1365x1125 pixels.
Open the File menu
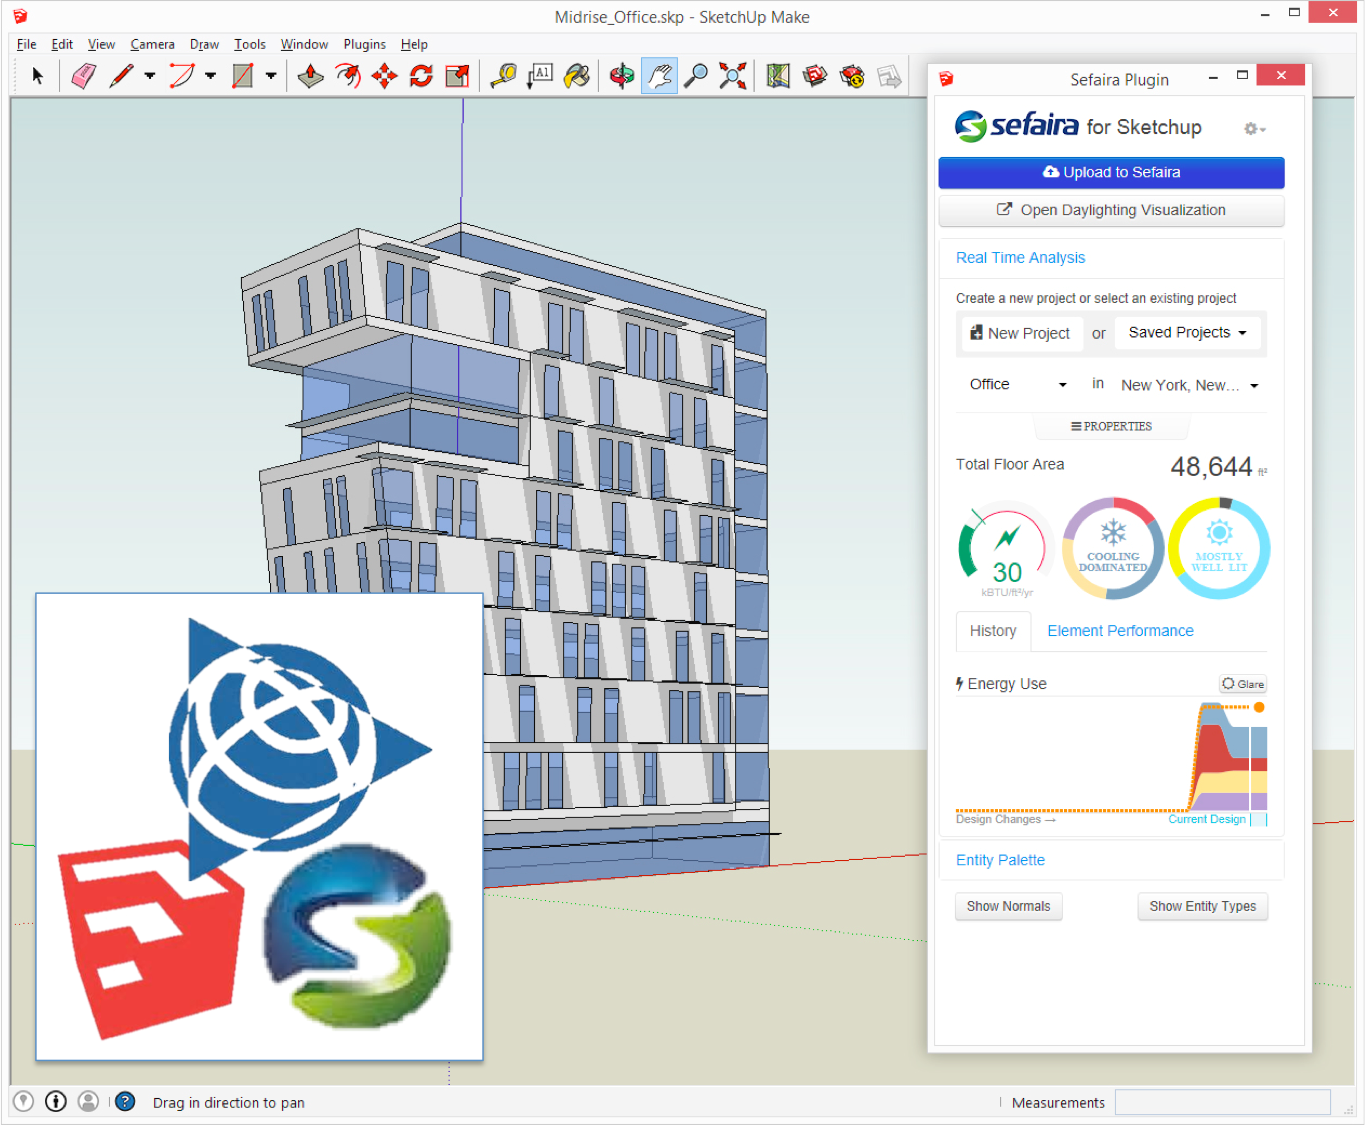(27, 44)
